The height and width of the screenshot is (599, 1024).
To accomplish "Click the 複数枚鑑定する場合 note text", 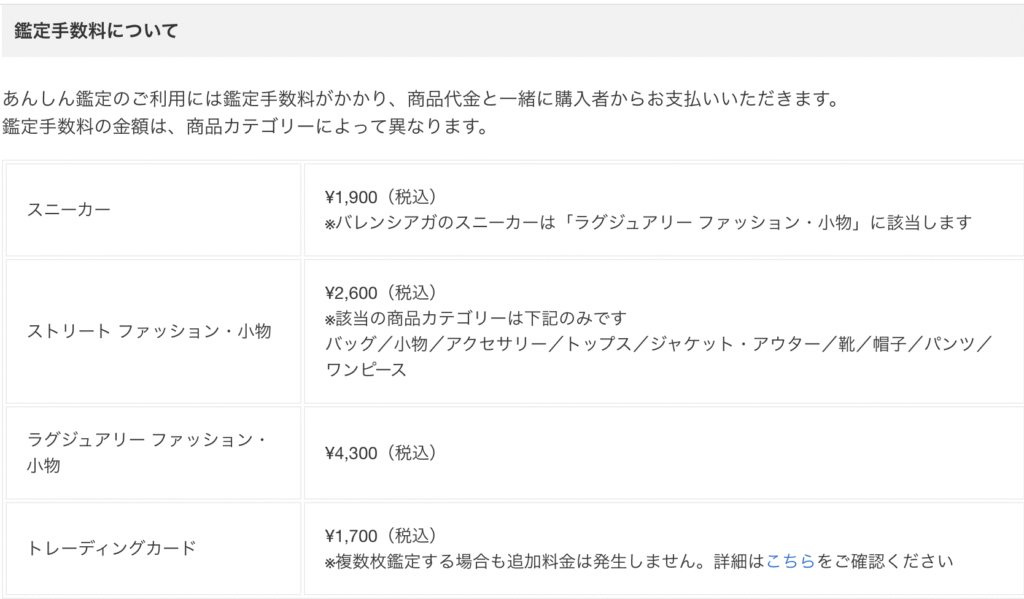I will (639, 561).
